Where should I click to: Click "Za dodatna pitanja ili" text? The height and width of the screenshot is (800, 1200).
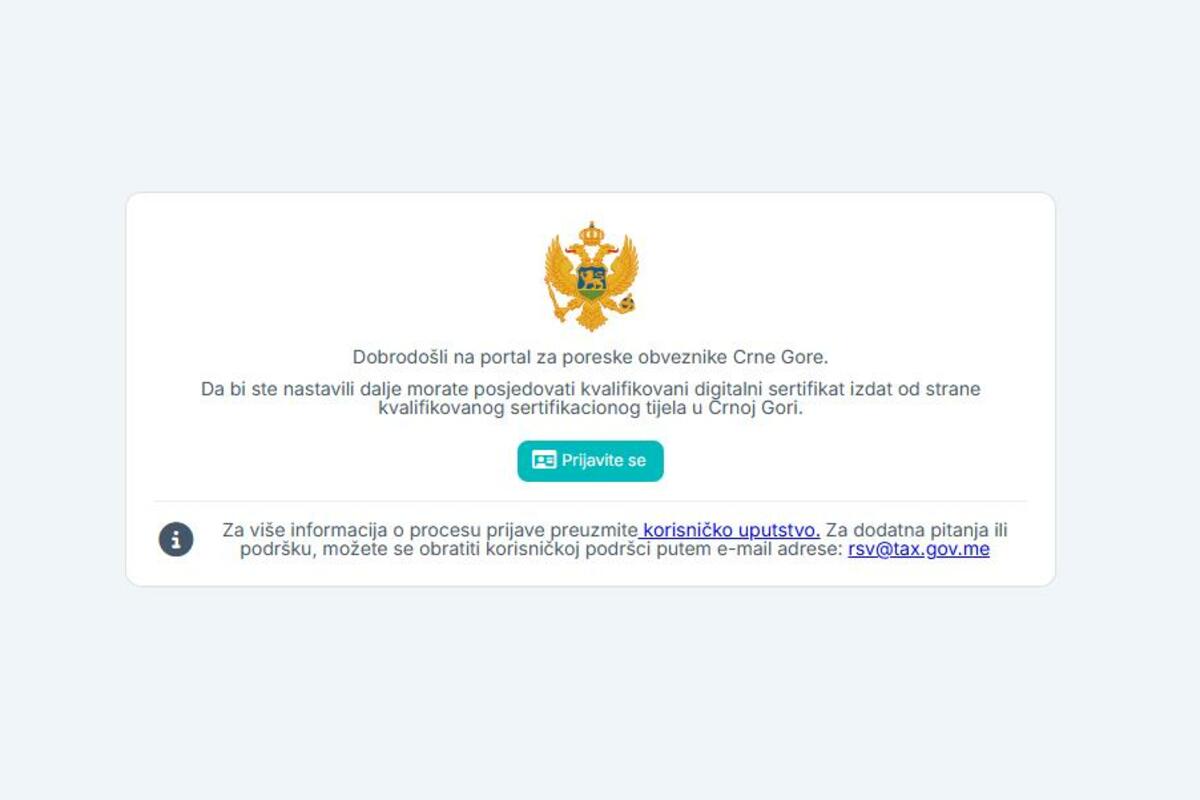pos(916,530)
